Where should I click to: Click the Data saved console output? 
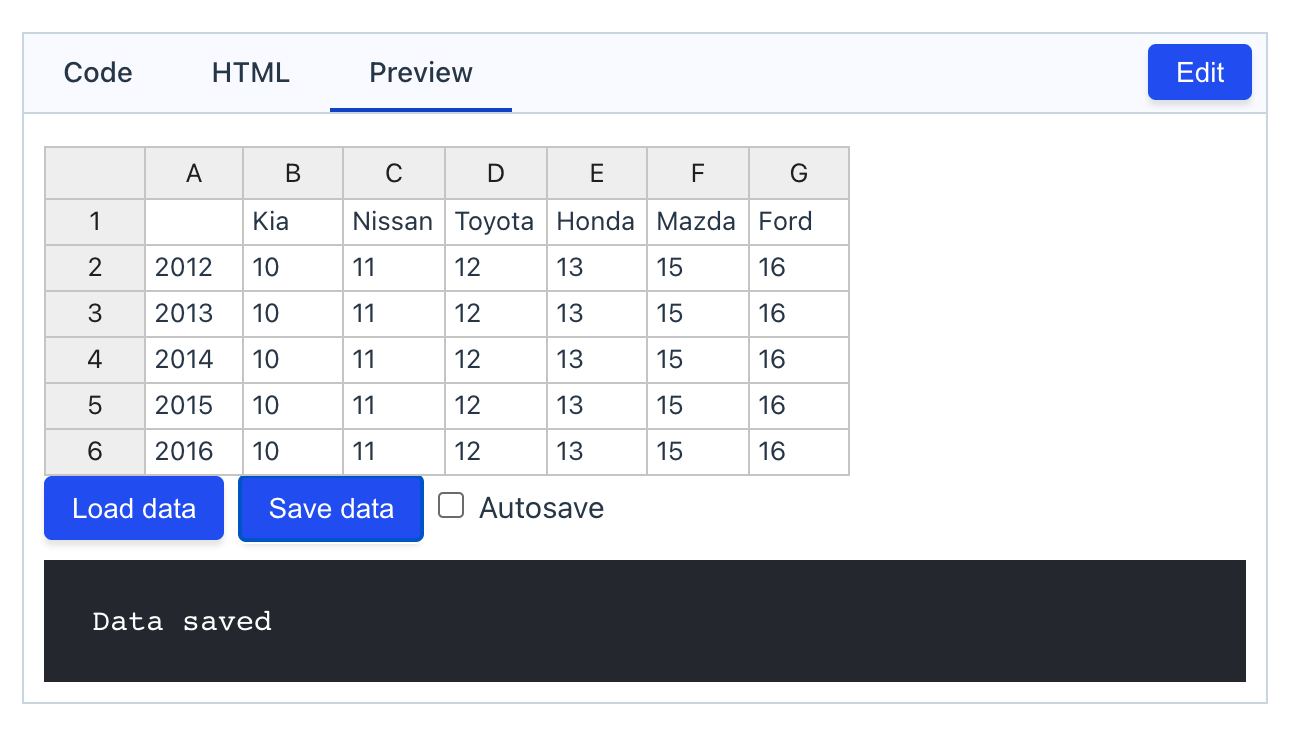click(182, 621)
